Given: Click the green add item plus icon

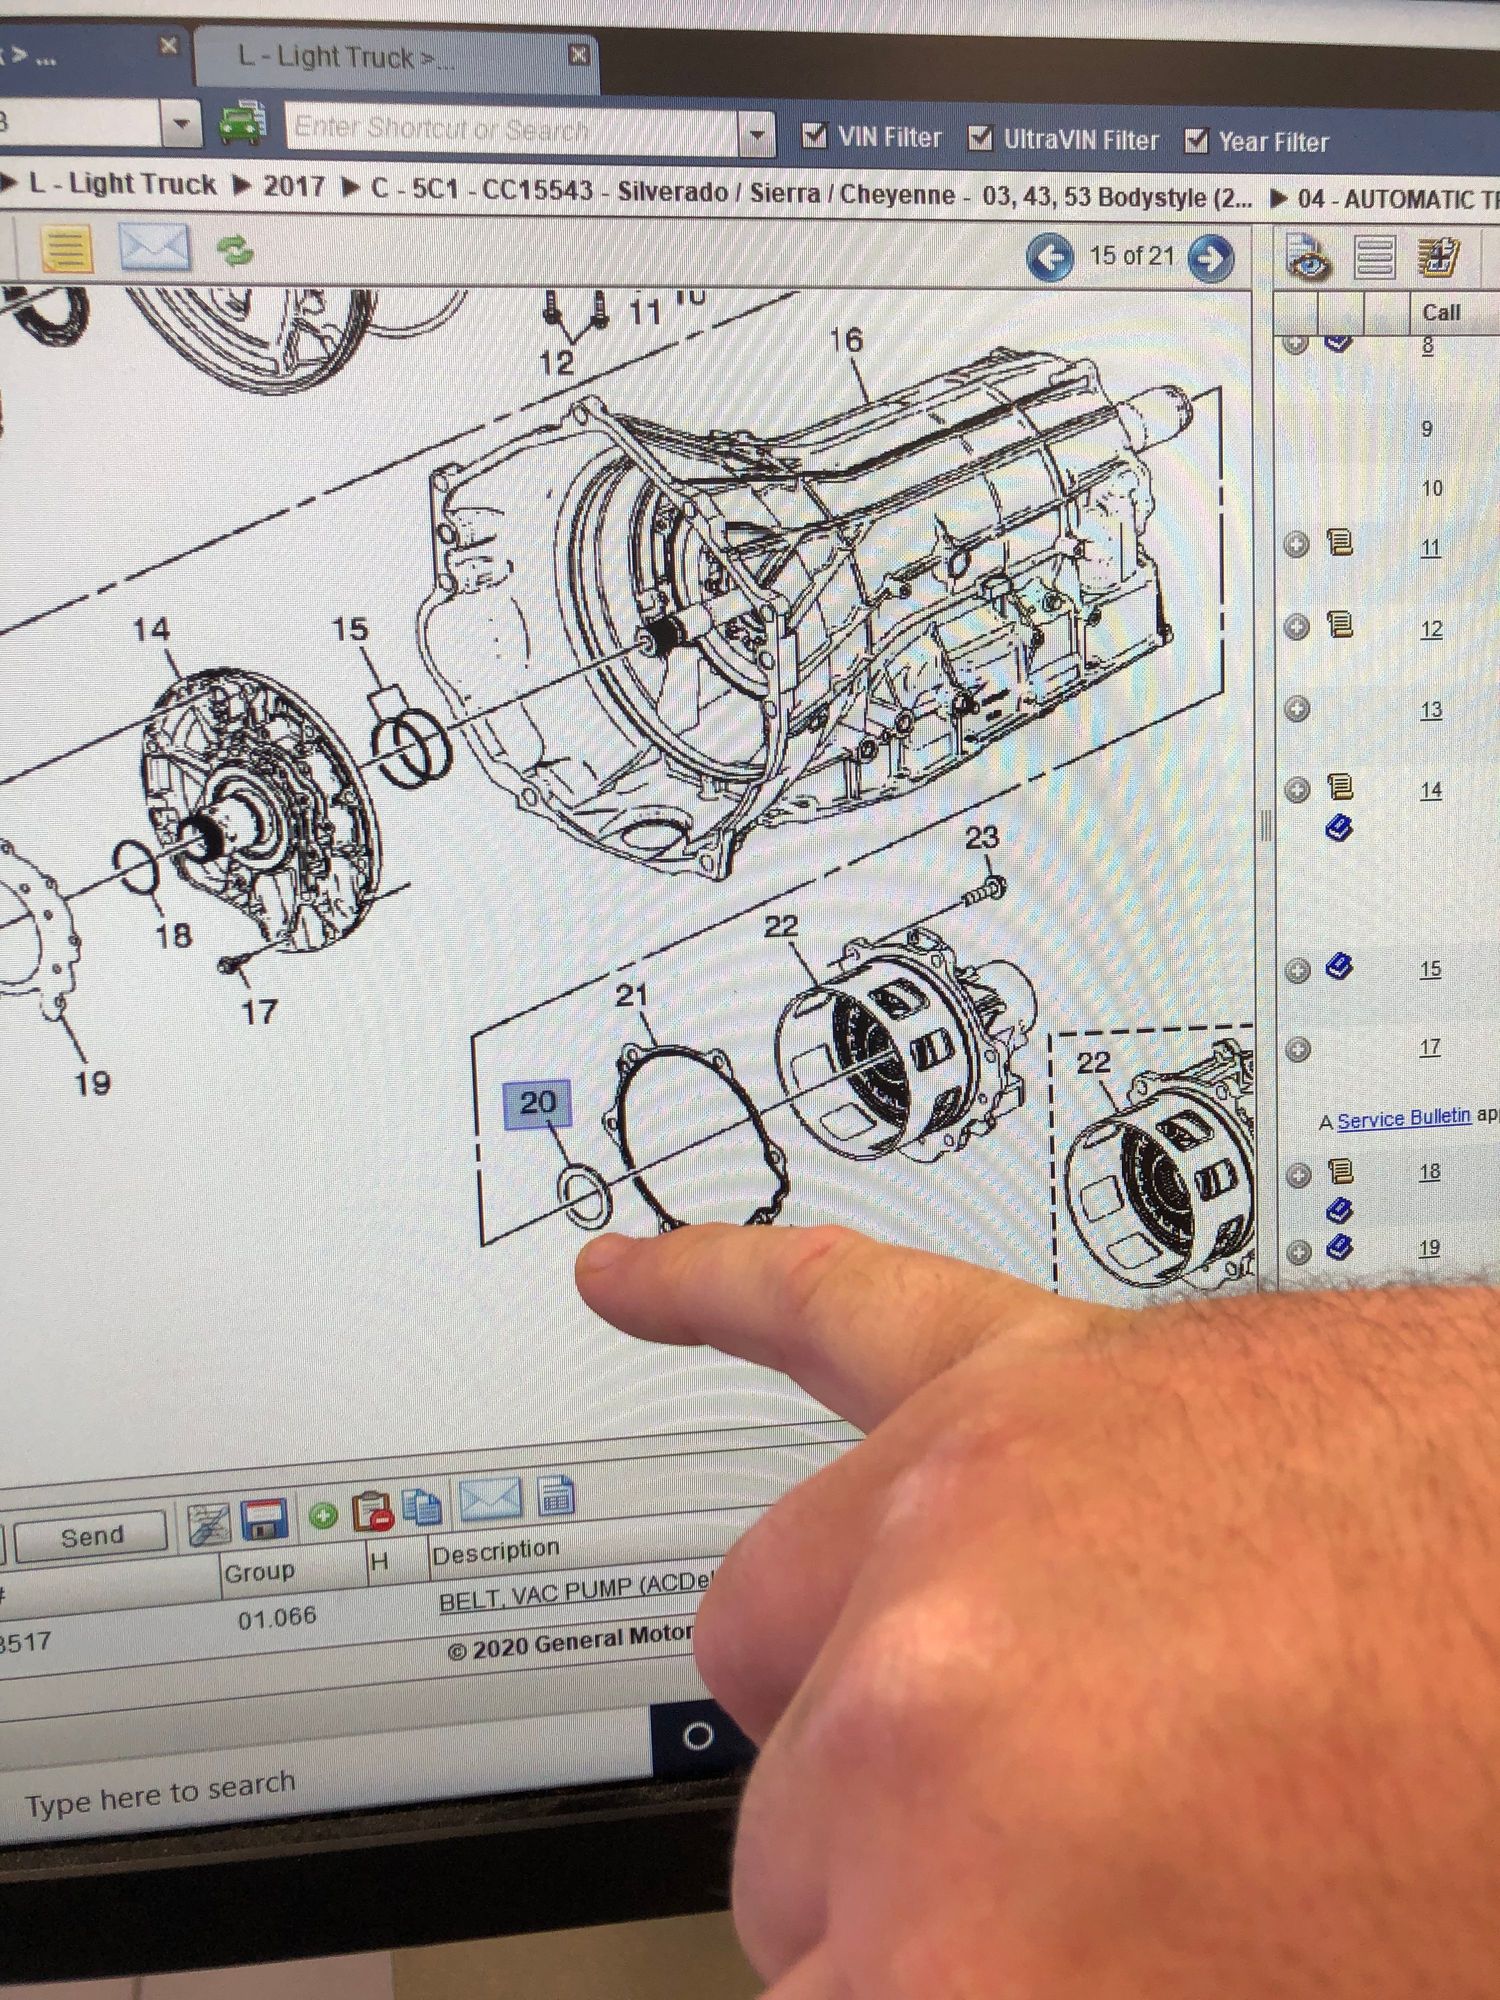Looking at the screenshot, I should [323, 1516].
